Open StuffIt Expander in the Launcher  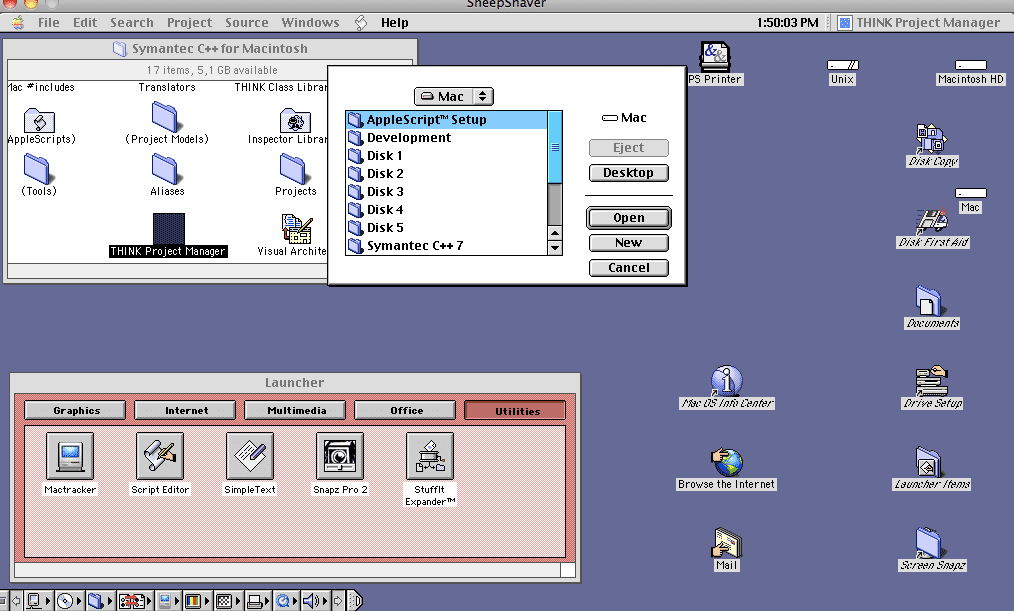pyautogui.click(x=429, y=456)
